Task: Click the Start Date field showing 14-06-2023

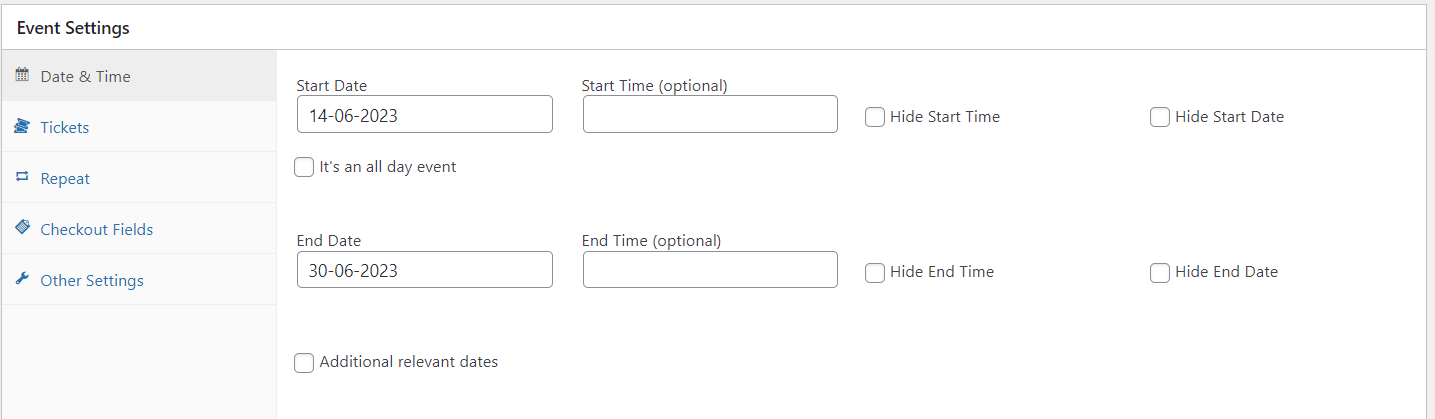Action: [424, 114]
